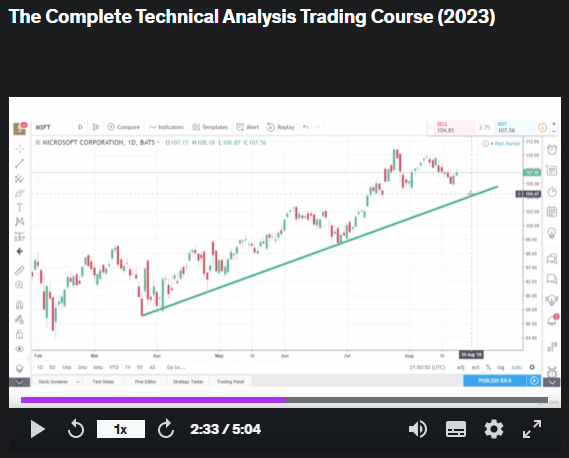The image size is (569, 458).
Task: Open video player settings gear
Action: coord(494,429)
